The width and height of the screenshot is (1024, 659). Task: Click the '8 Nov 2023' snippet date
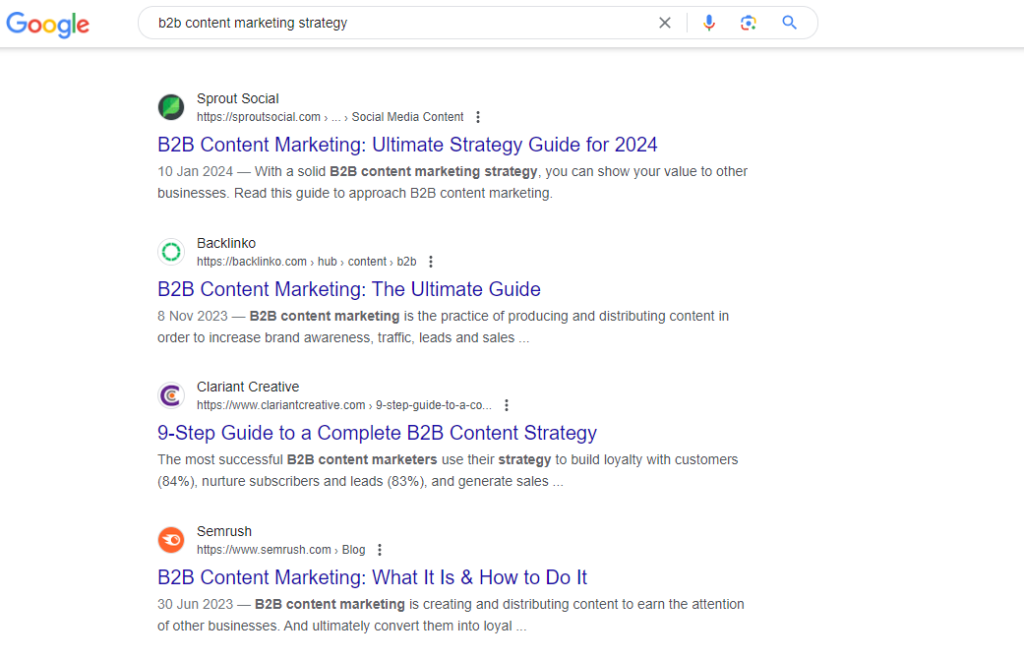tap(193, 316)
